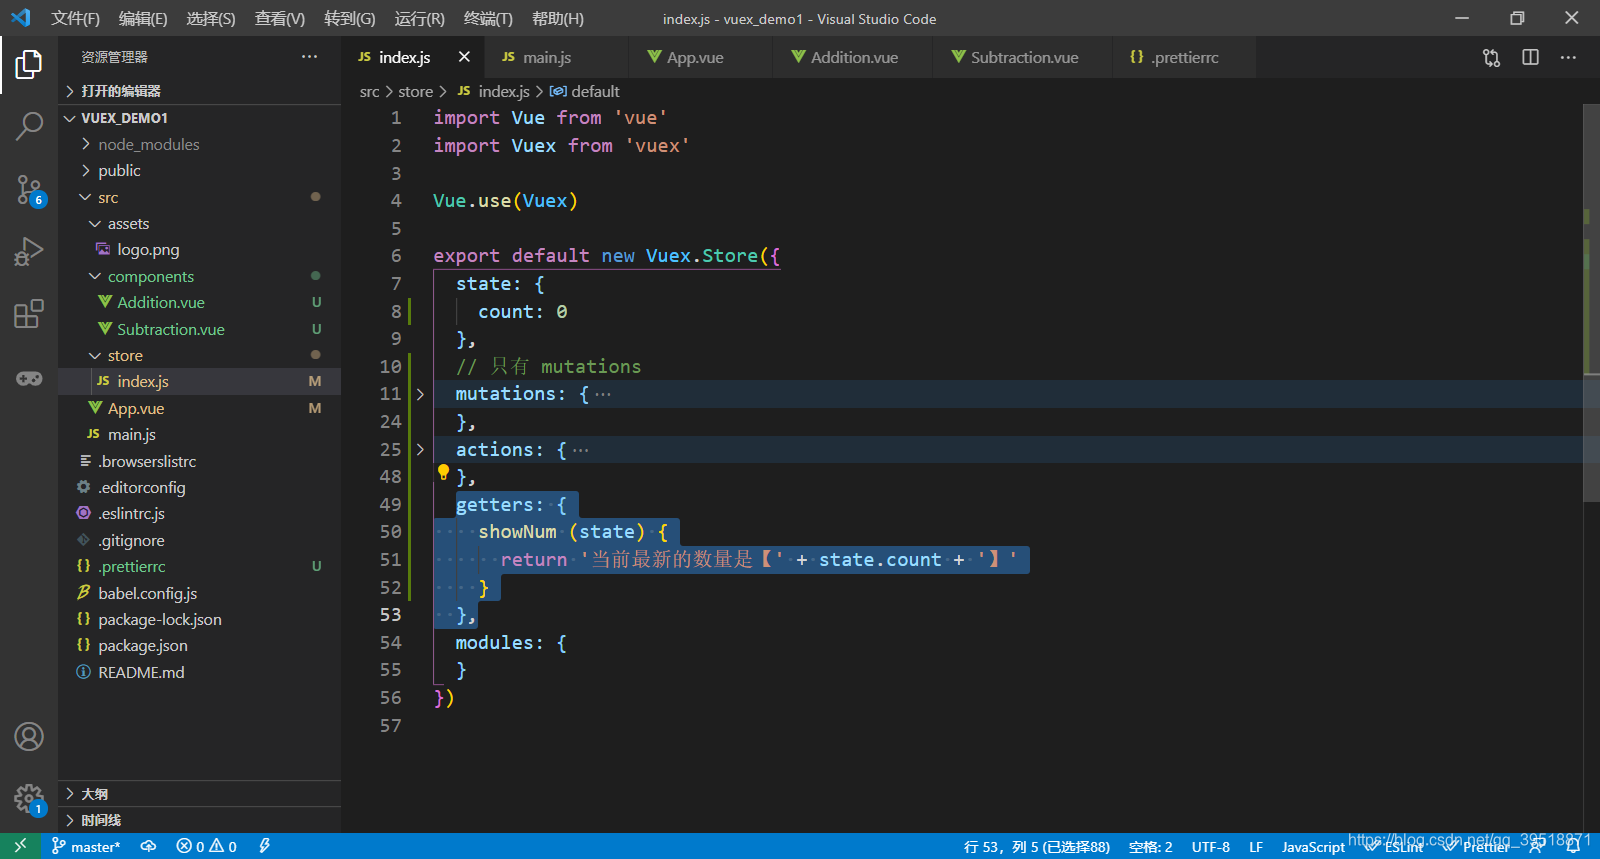This screenshot has height=859, width=1600.
Task: Switch to the Subtraction.vue tab
Action: [x=1023, y=57]
